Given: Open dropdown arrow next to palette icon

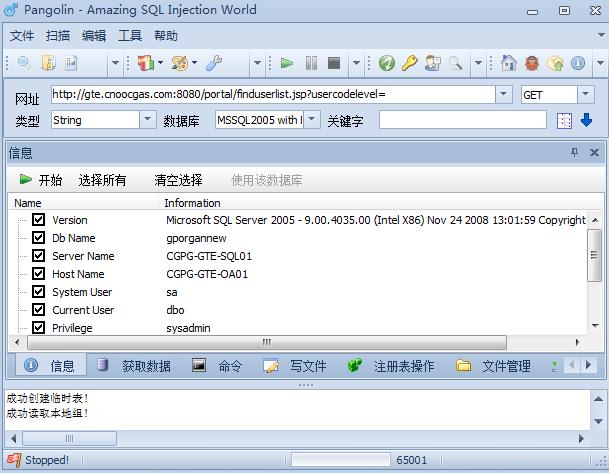Looking at the screenshot, I should (x=194, y=62).
